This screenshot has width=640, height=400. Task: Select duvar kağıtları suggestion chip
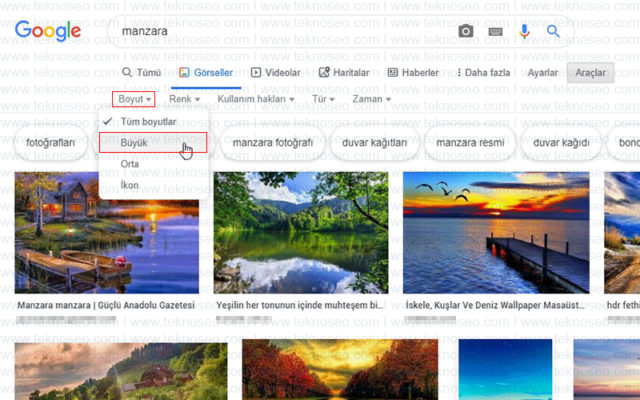pyautogui.click(x=375, y=143)
